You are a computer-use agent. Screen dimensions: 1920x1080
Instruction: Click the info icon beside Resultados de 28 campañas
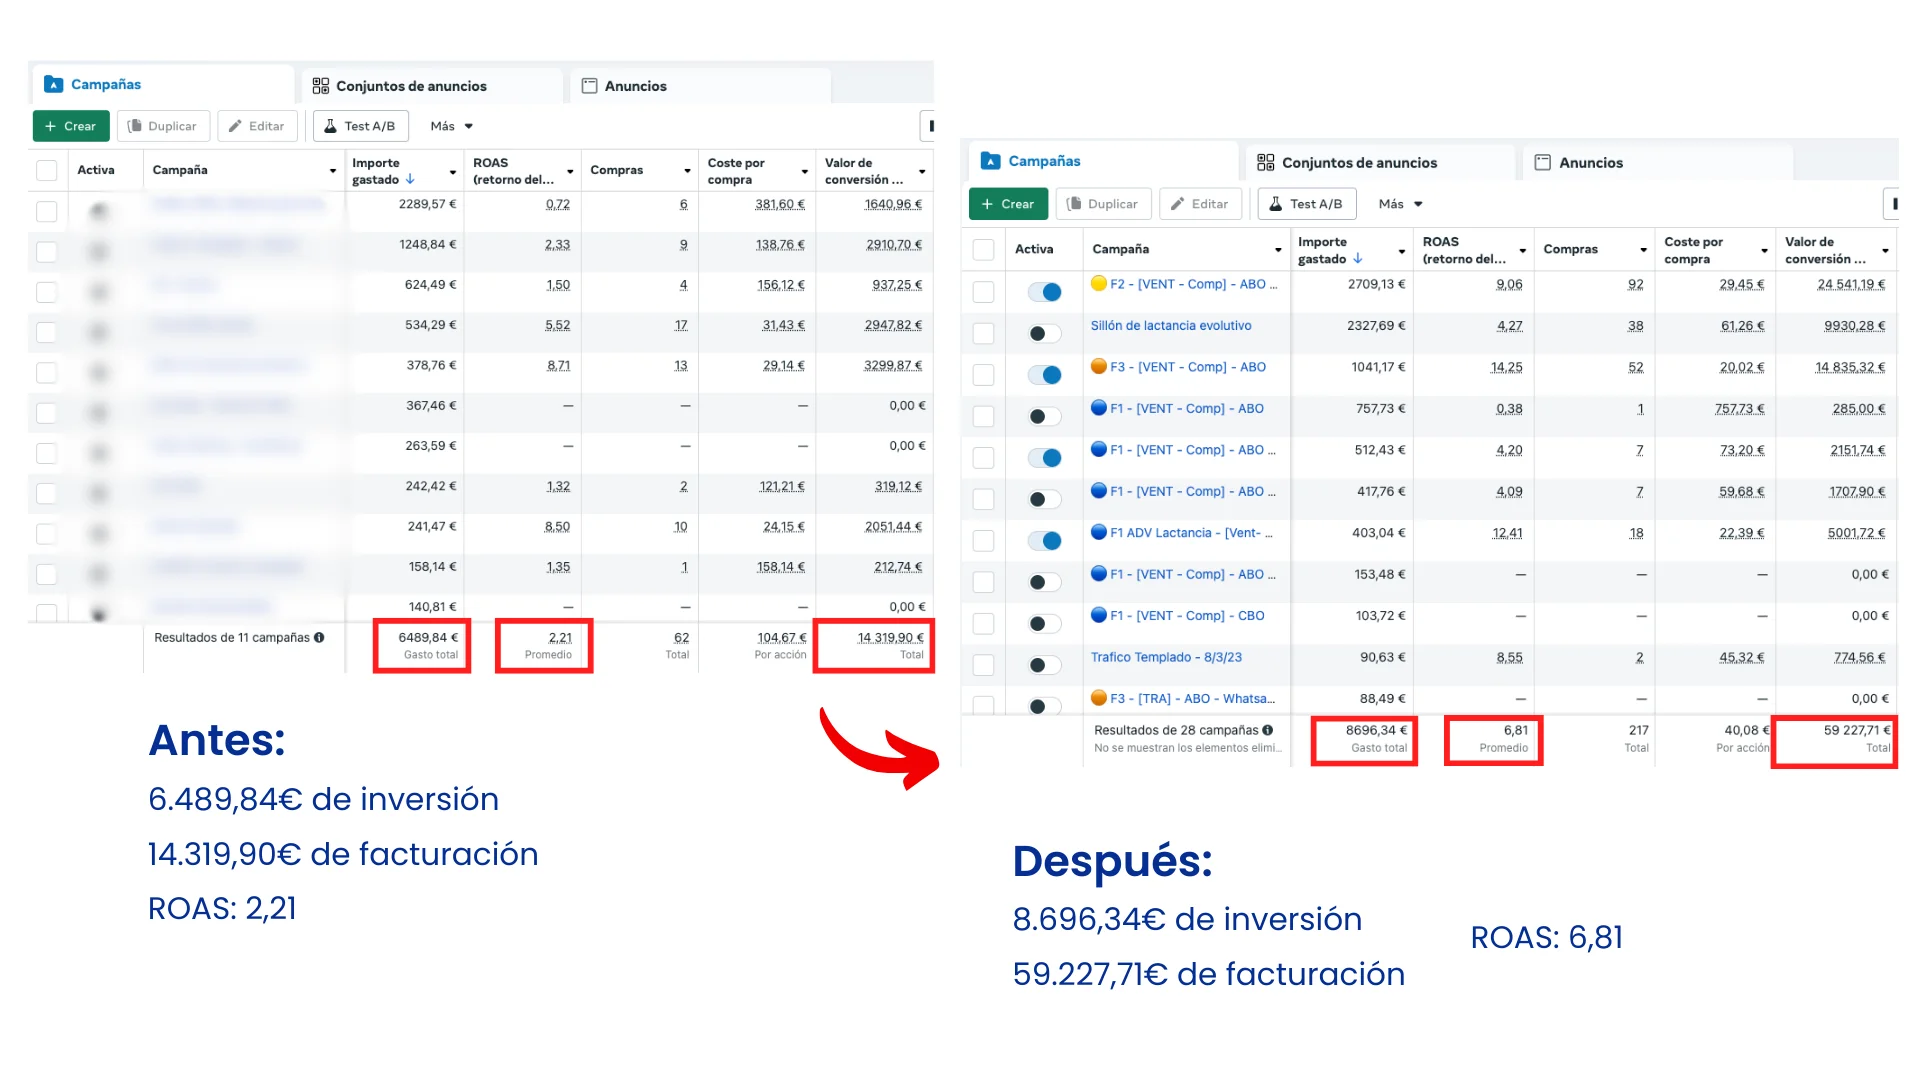click(1268, 731)
